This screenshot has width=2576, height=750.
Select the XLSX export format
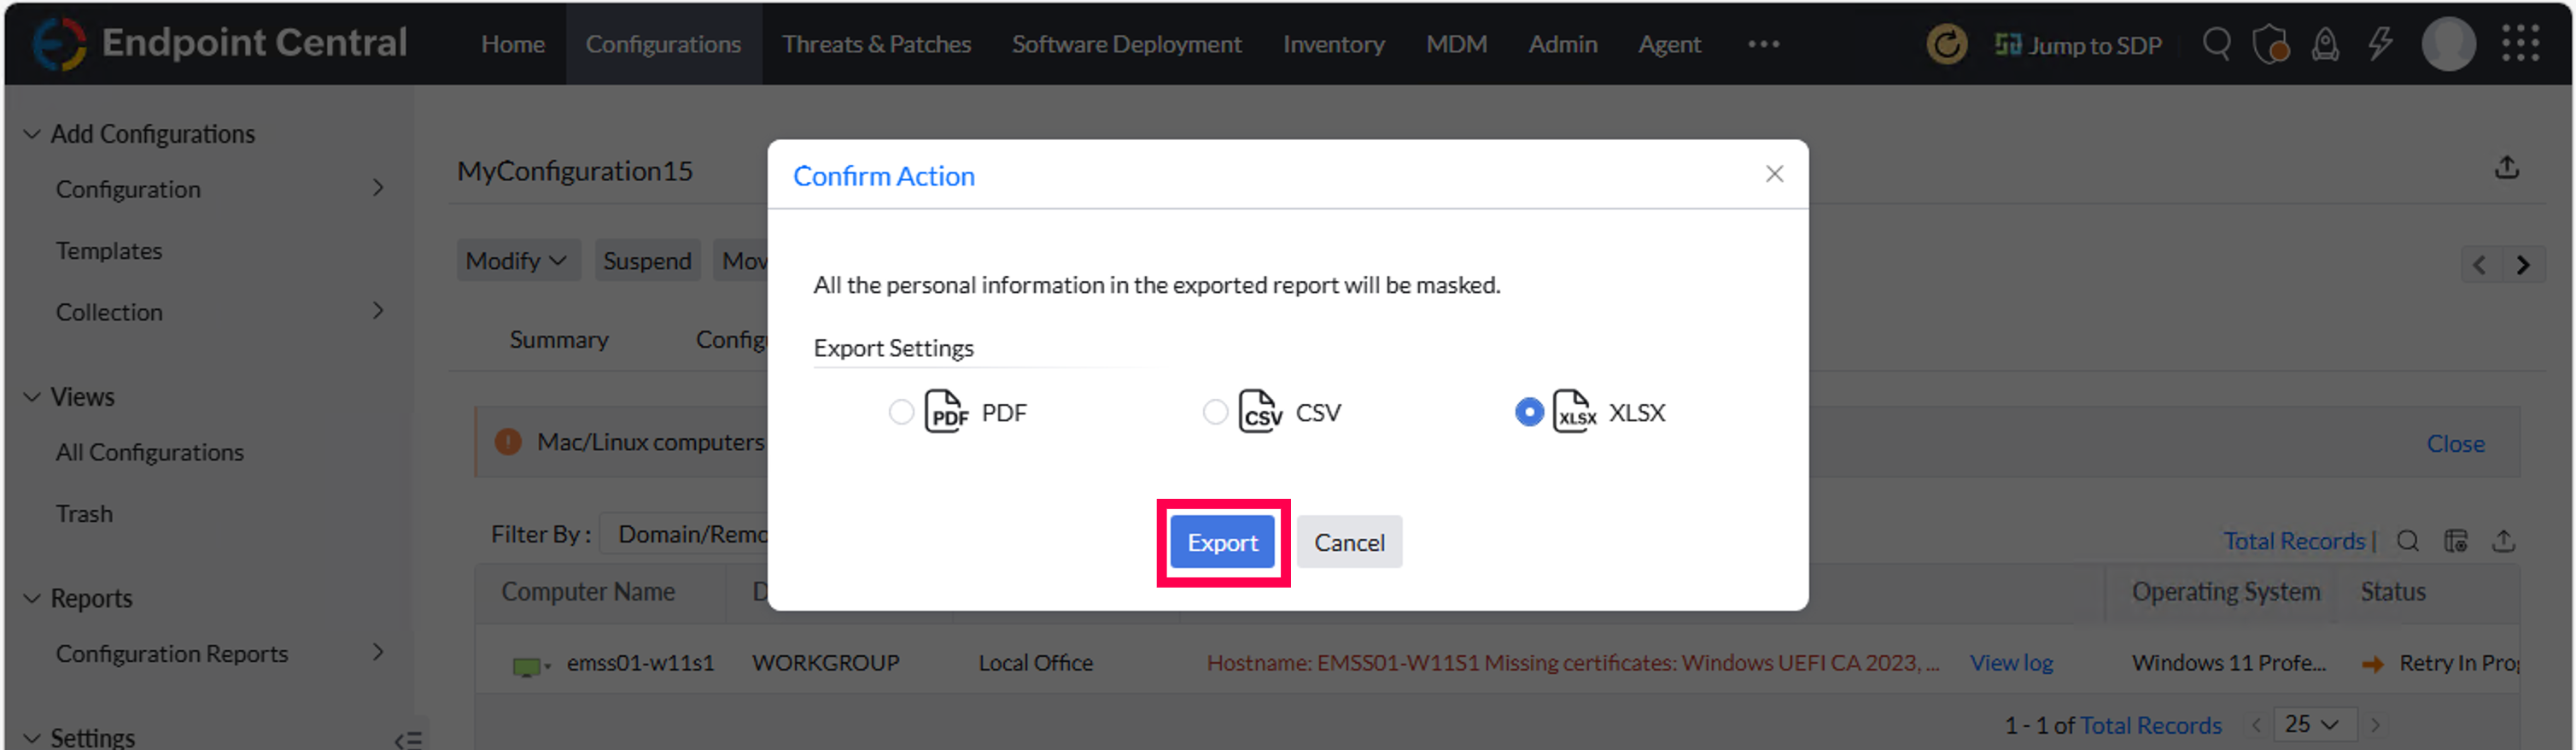tap(1528, 412)
